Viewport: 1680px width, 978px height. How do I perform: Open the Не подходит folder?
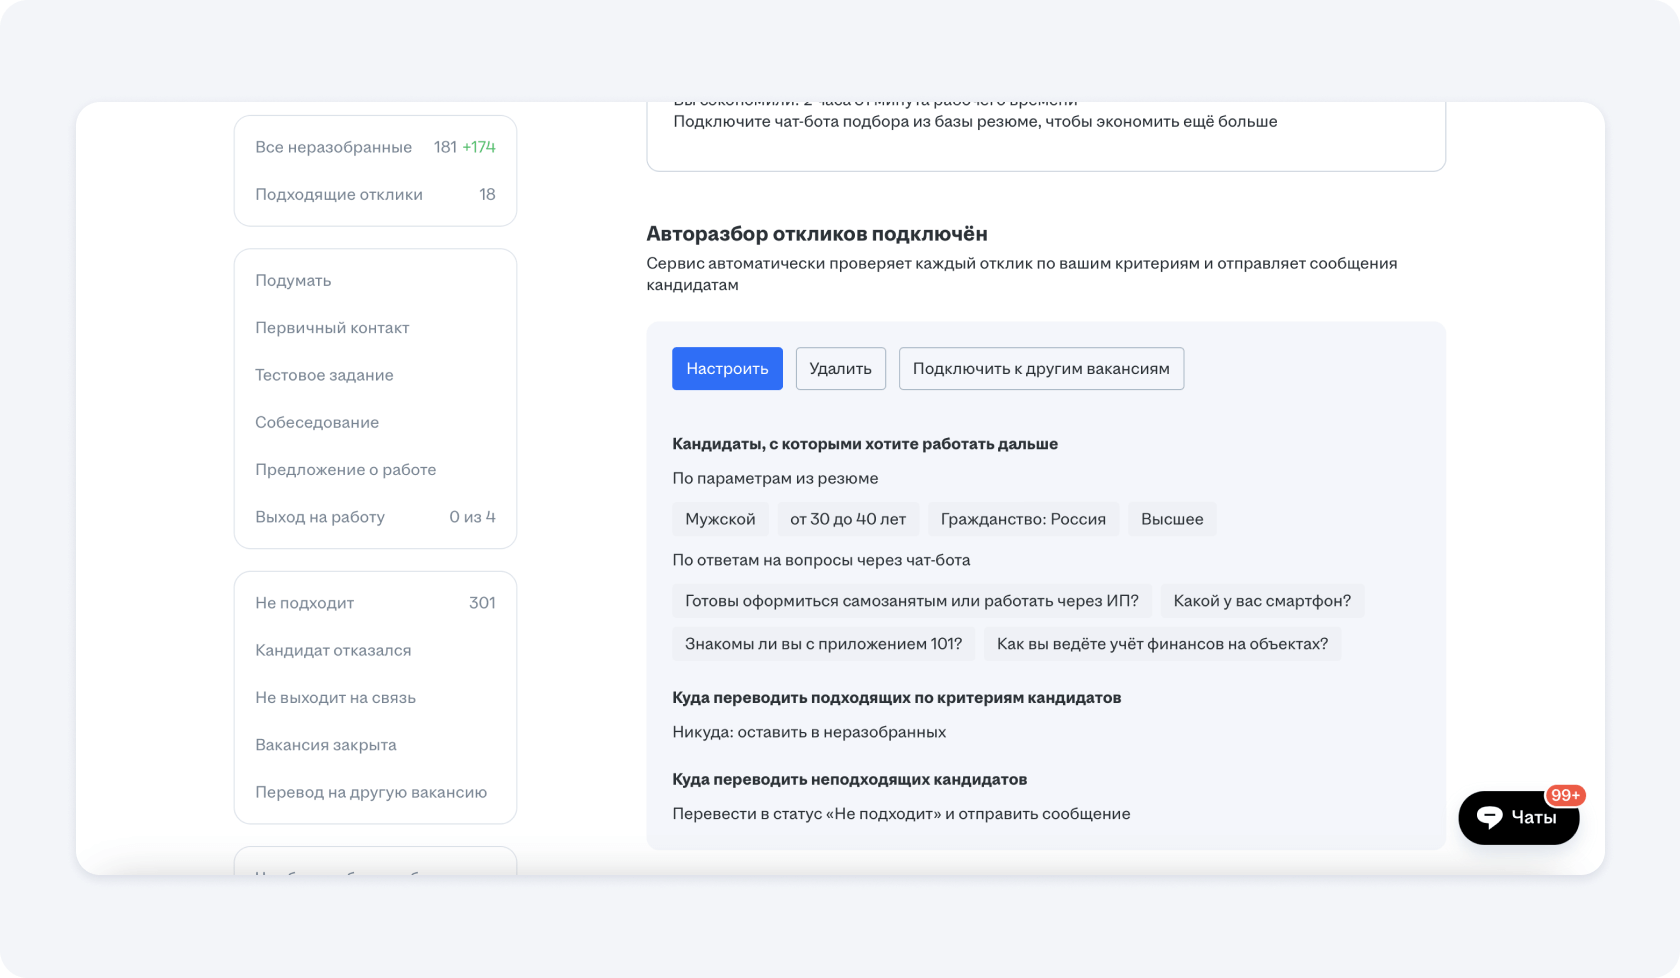(x=305, y=603)
